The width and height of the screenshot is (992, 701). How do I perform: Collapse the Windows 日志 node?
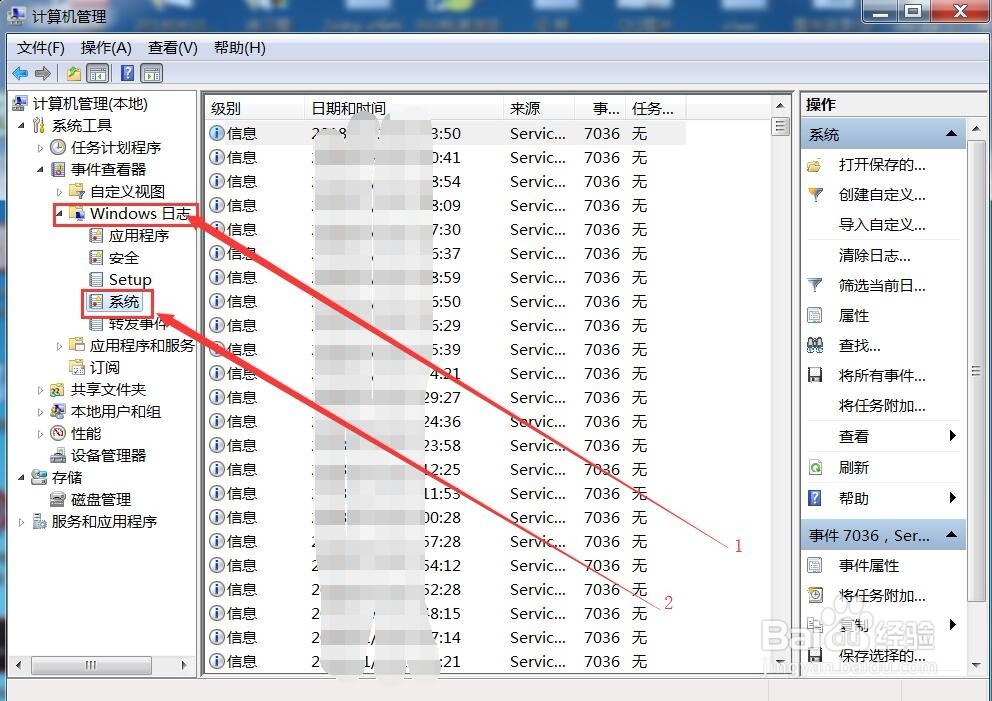59,214
